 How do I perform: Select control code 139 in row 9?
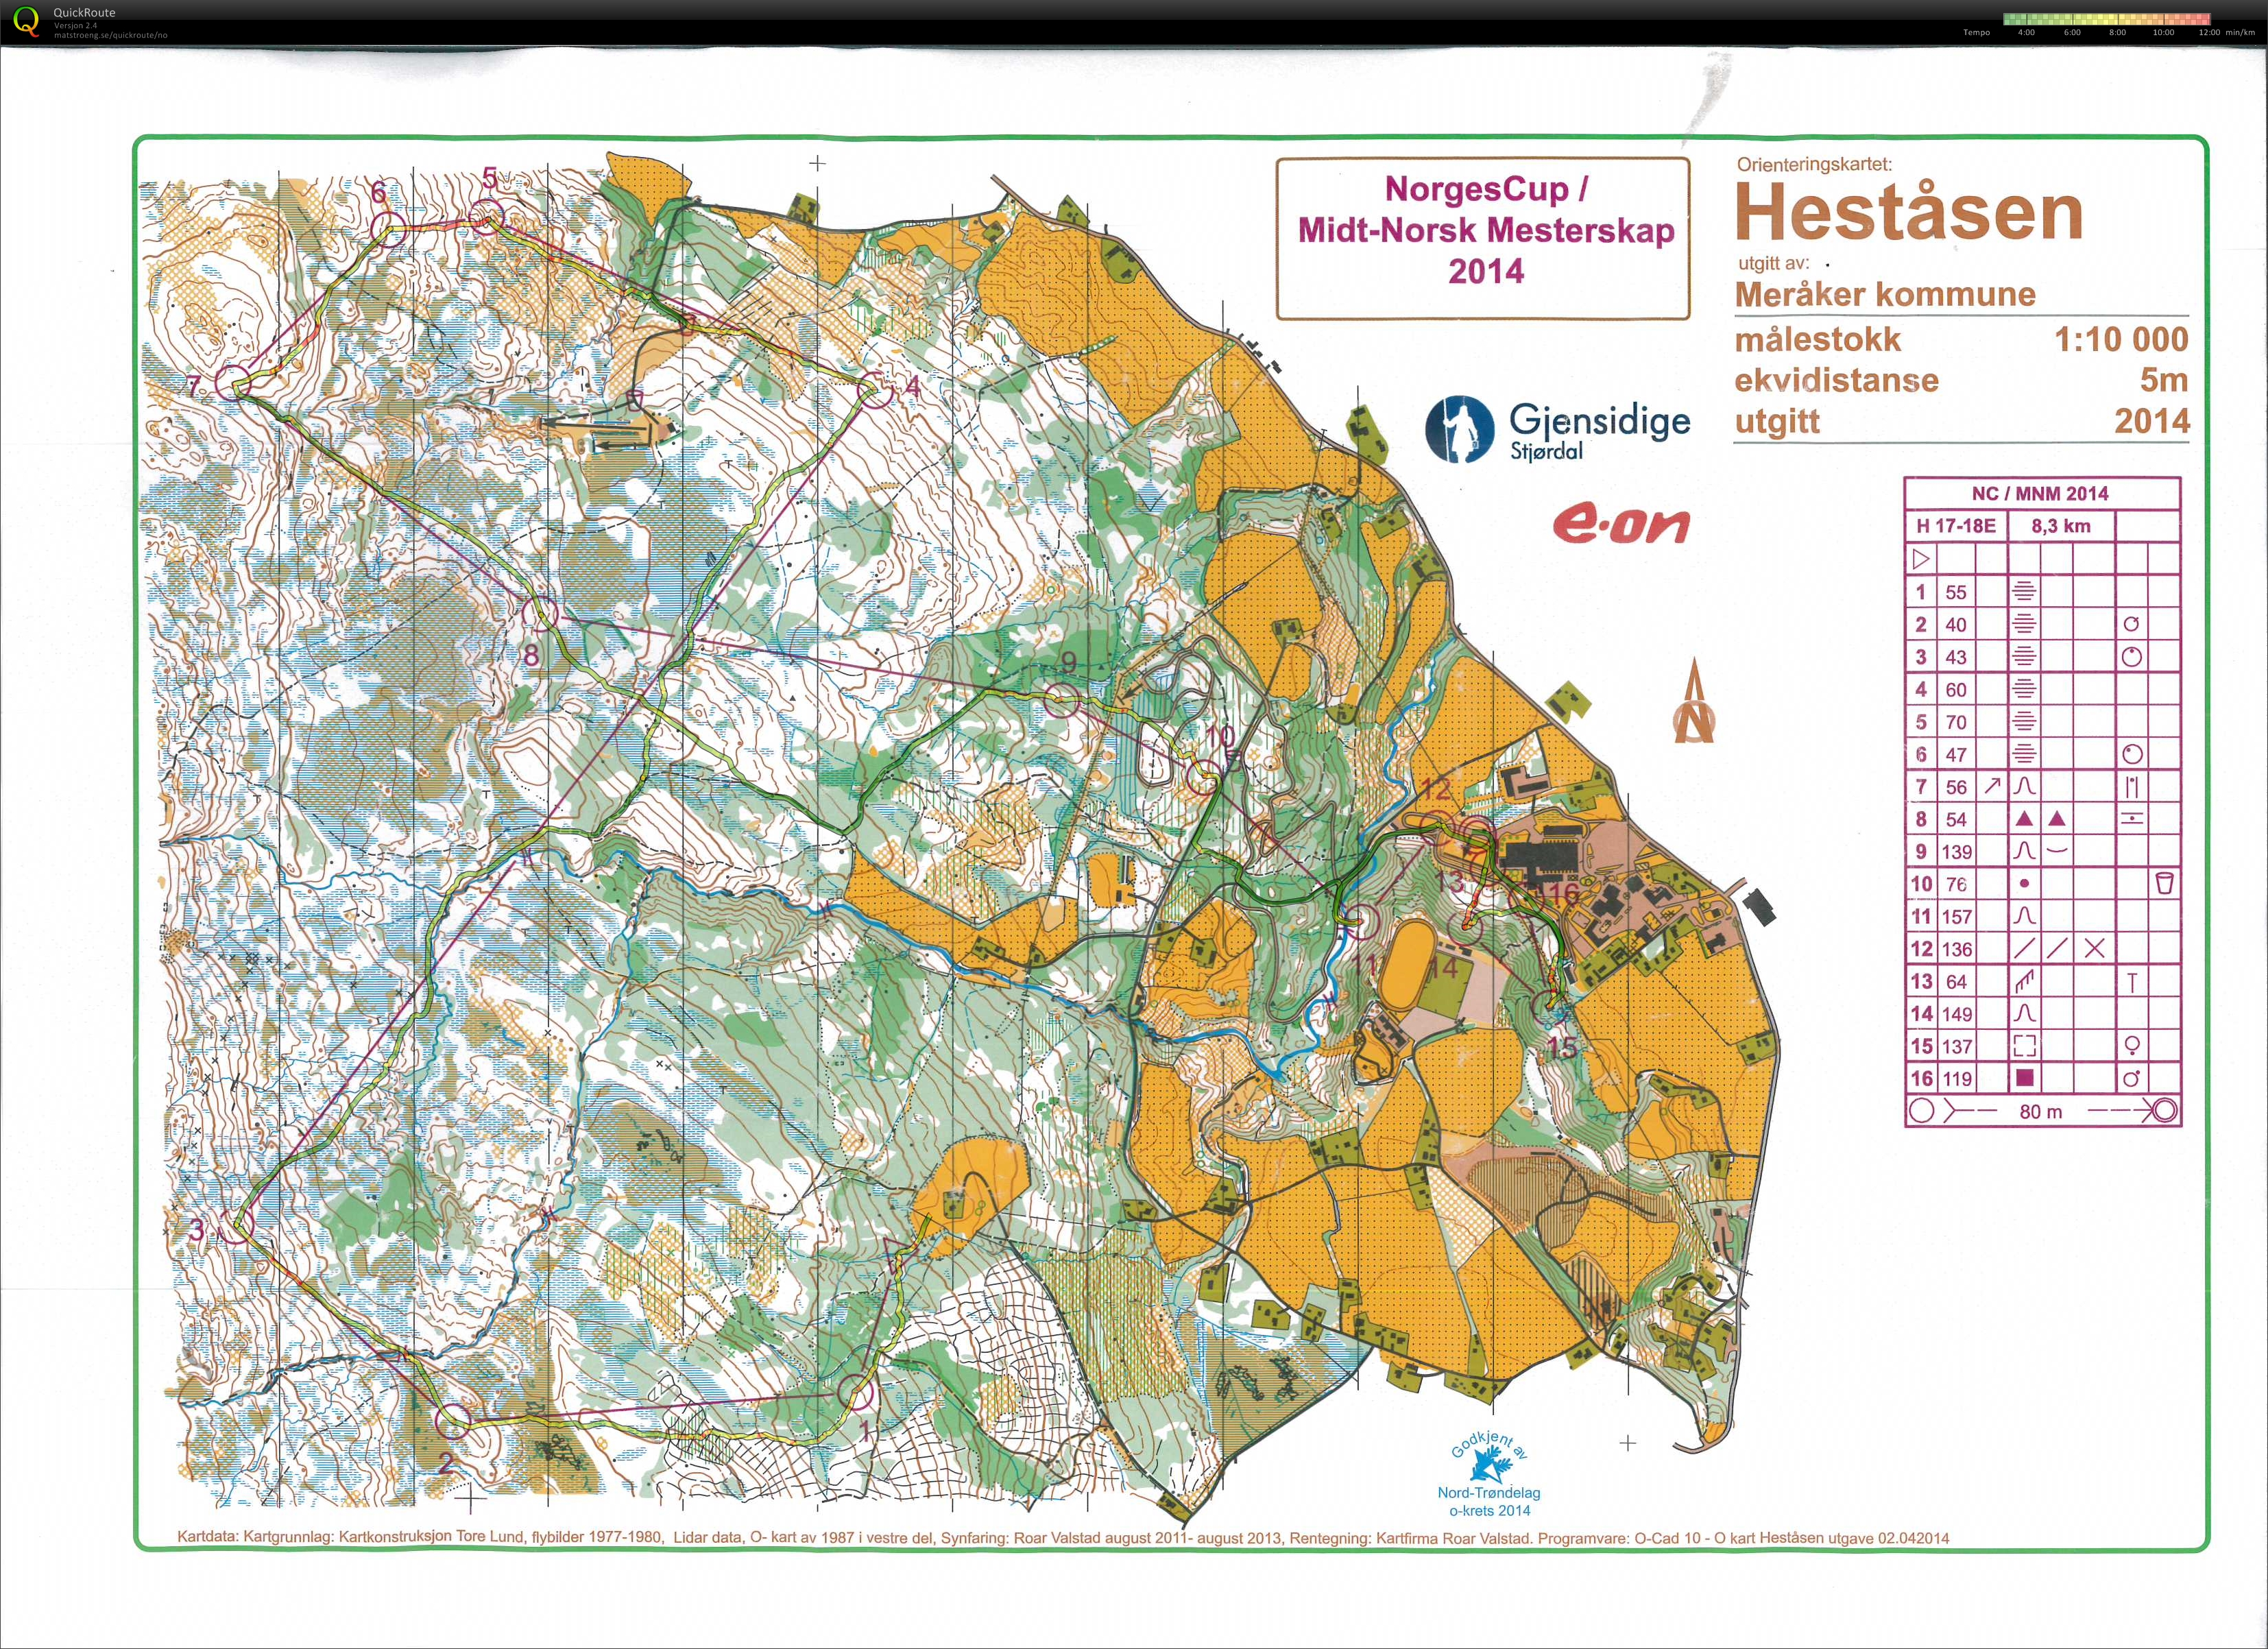point(1956,852)
